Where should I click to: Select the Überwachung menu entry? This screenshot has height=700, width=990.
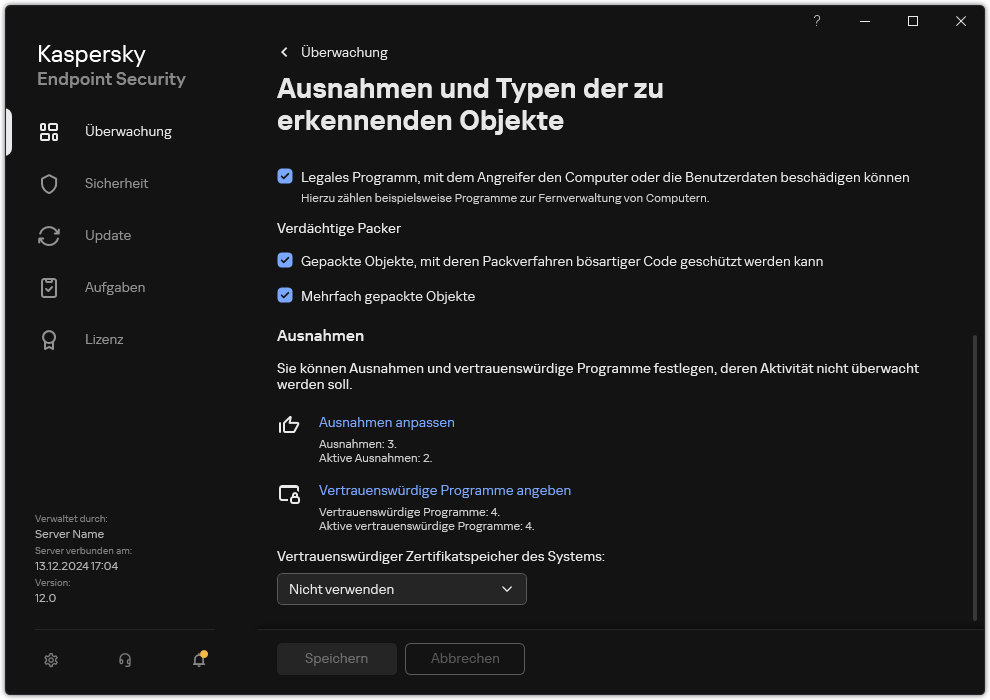(x=128, y=131)
